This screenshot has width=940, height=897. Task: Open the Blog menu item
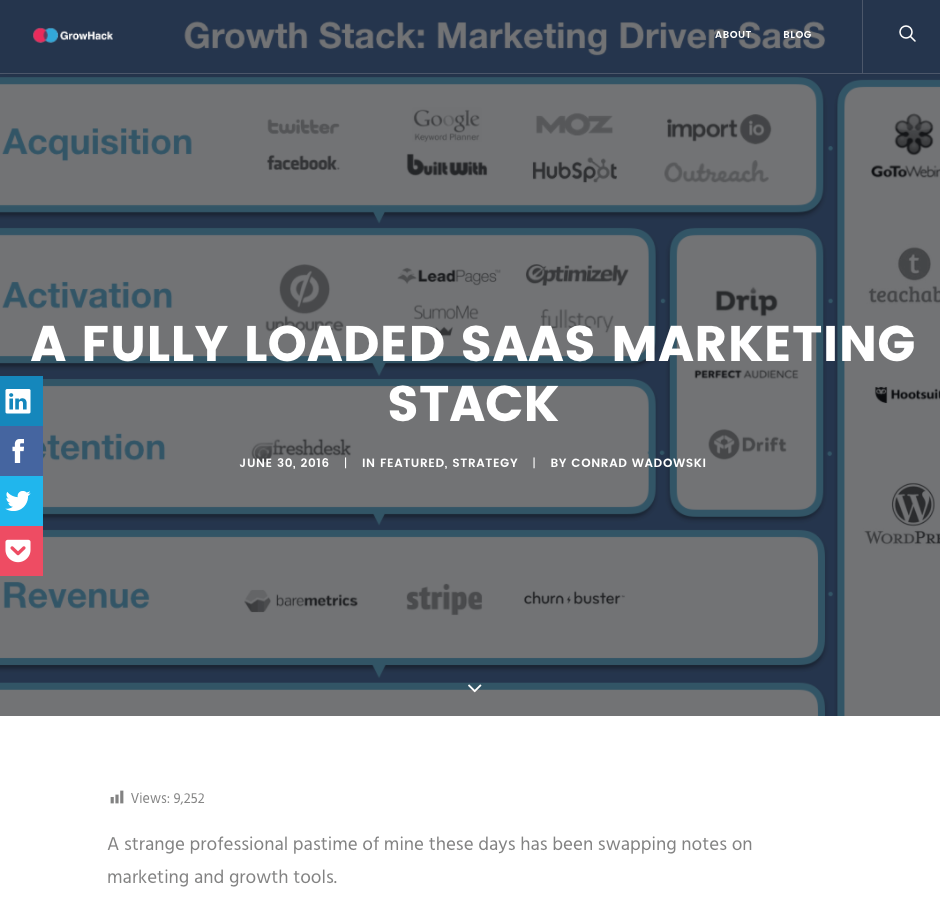(x=797, y=35)
